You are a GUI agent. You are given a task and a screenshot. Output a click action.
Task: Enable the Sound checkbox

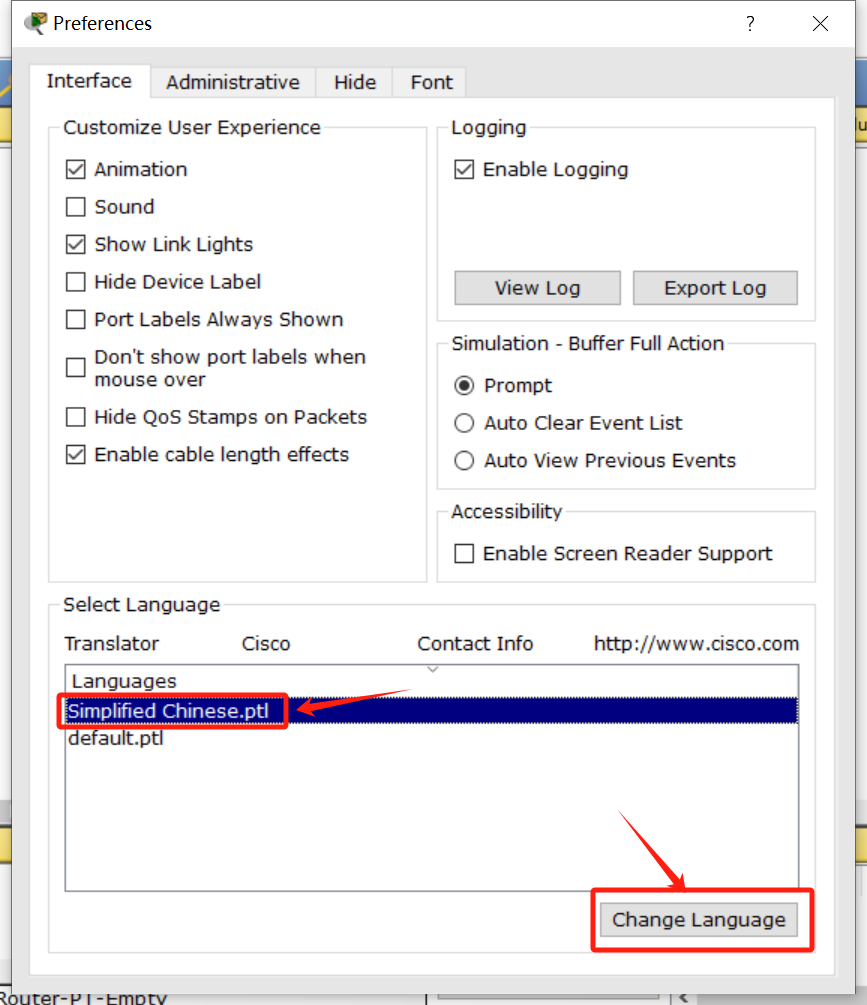76,207
